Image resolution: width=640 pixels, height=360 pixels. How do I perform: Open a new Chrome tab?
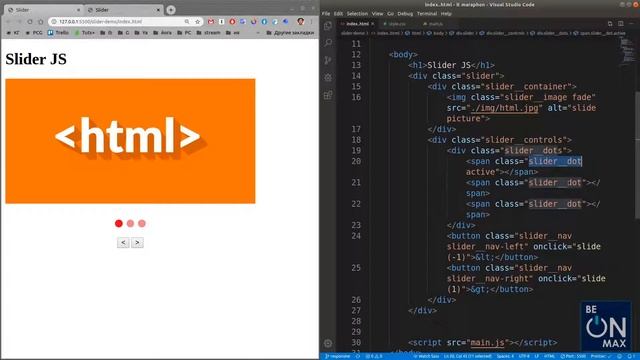coord(171,10)
